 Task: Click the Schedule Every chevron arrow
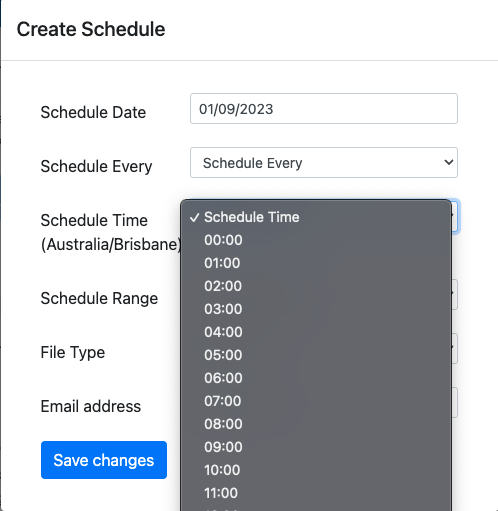(449, 163)
